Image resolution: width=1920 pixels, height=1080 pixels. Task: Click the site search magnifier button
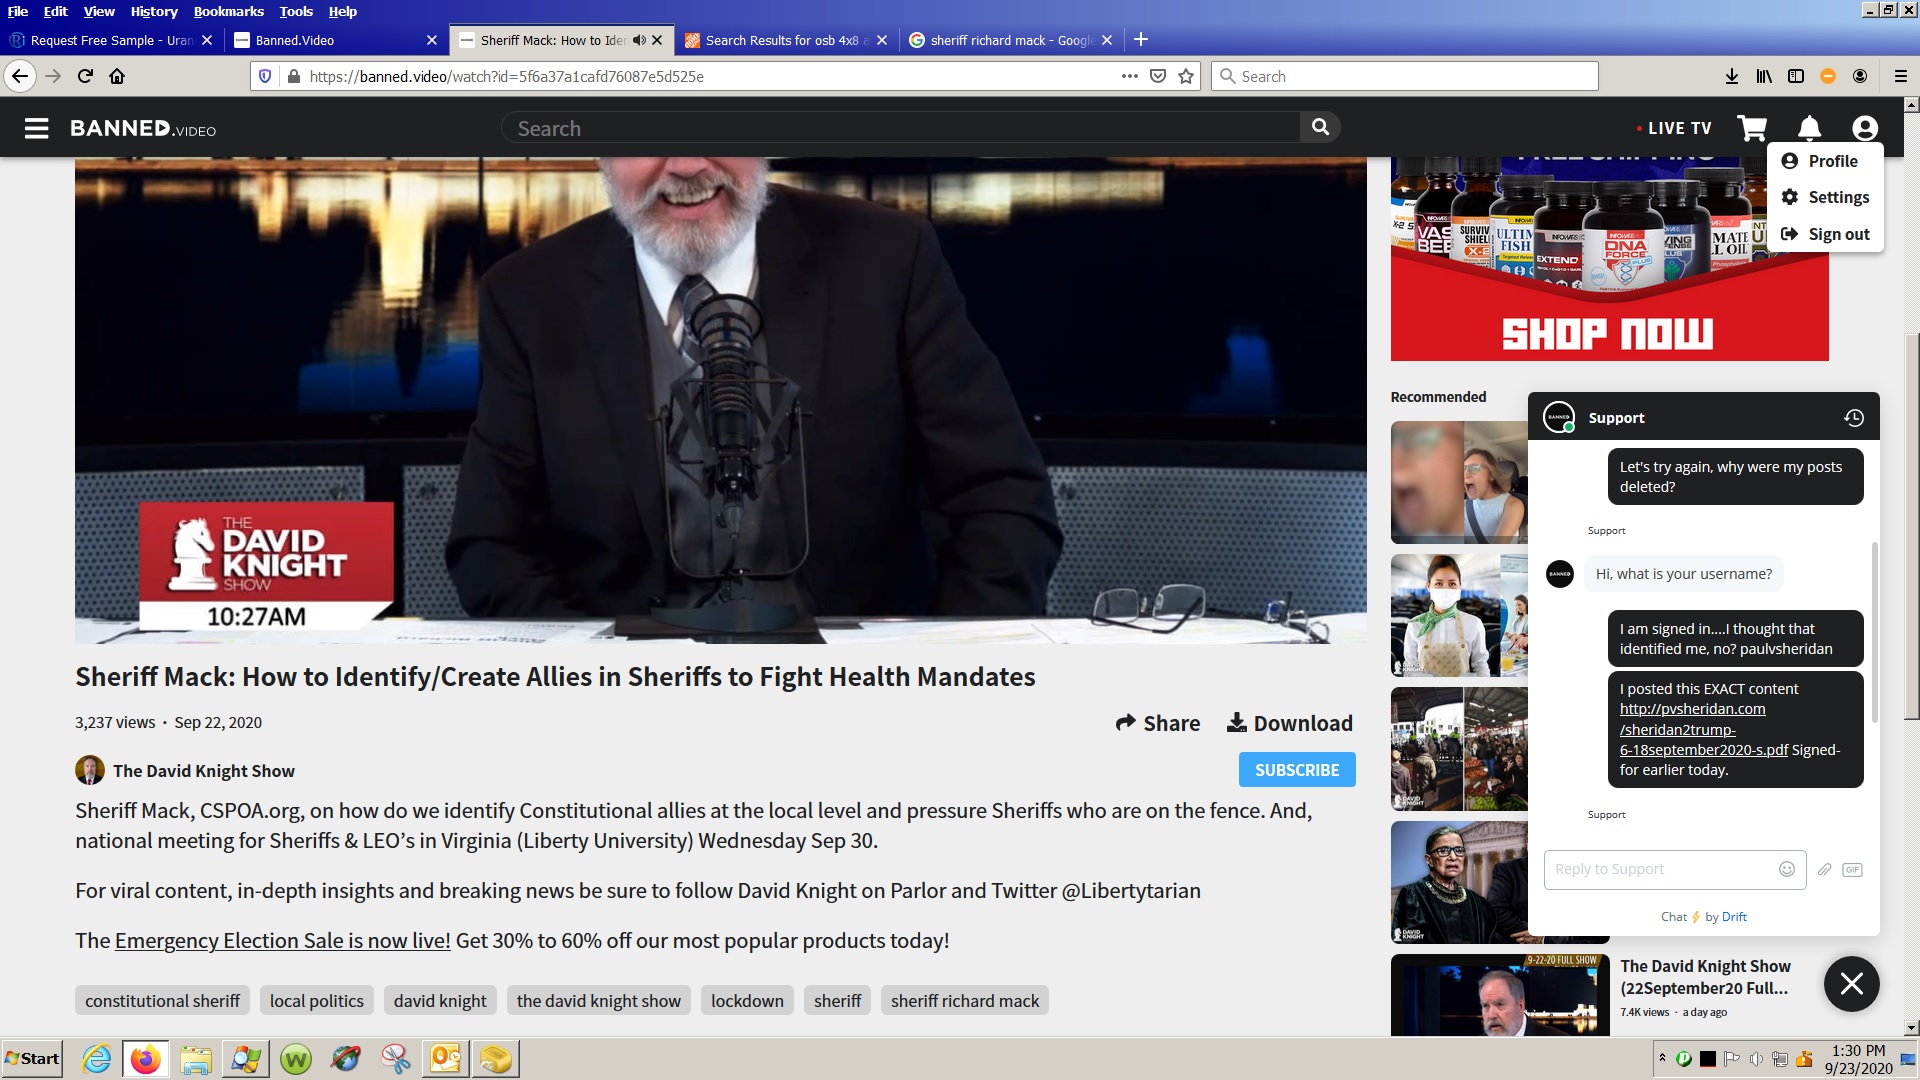point(1320,127)
